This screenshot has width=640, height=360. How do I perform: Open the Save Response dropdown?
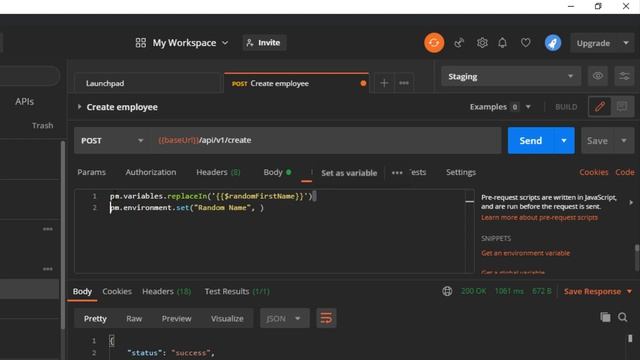click(598, 291)
